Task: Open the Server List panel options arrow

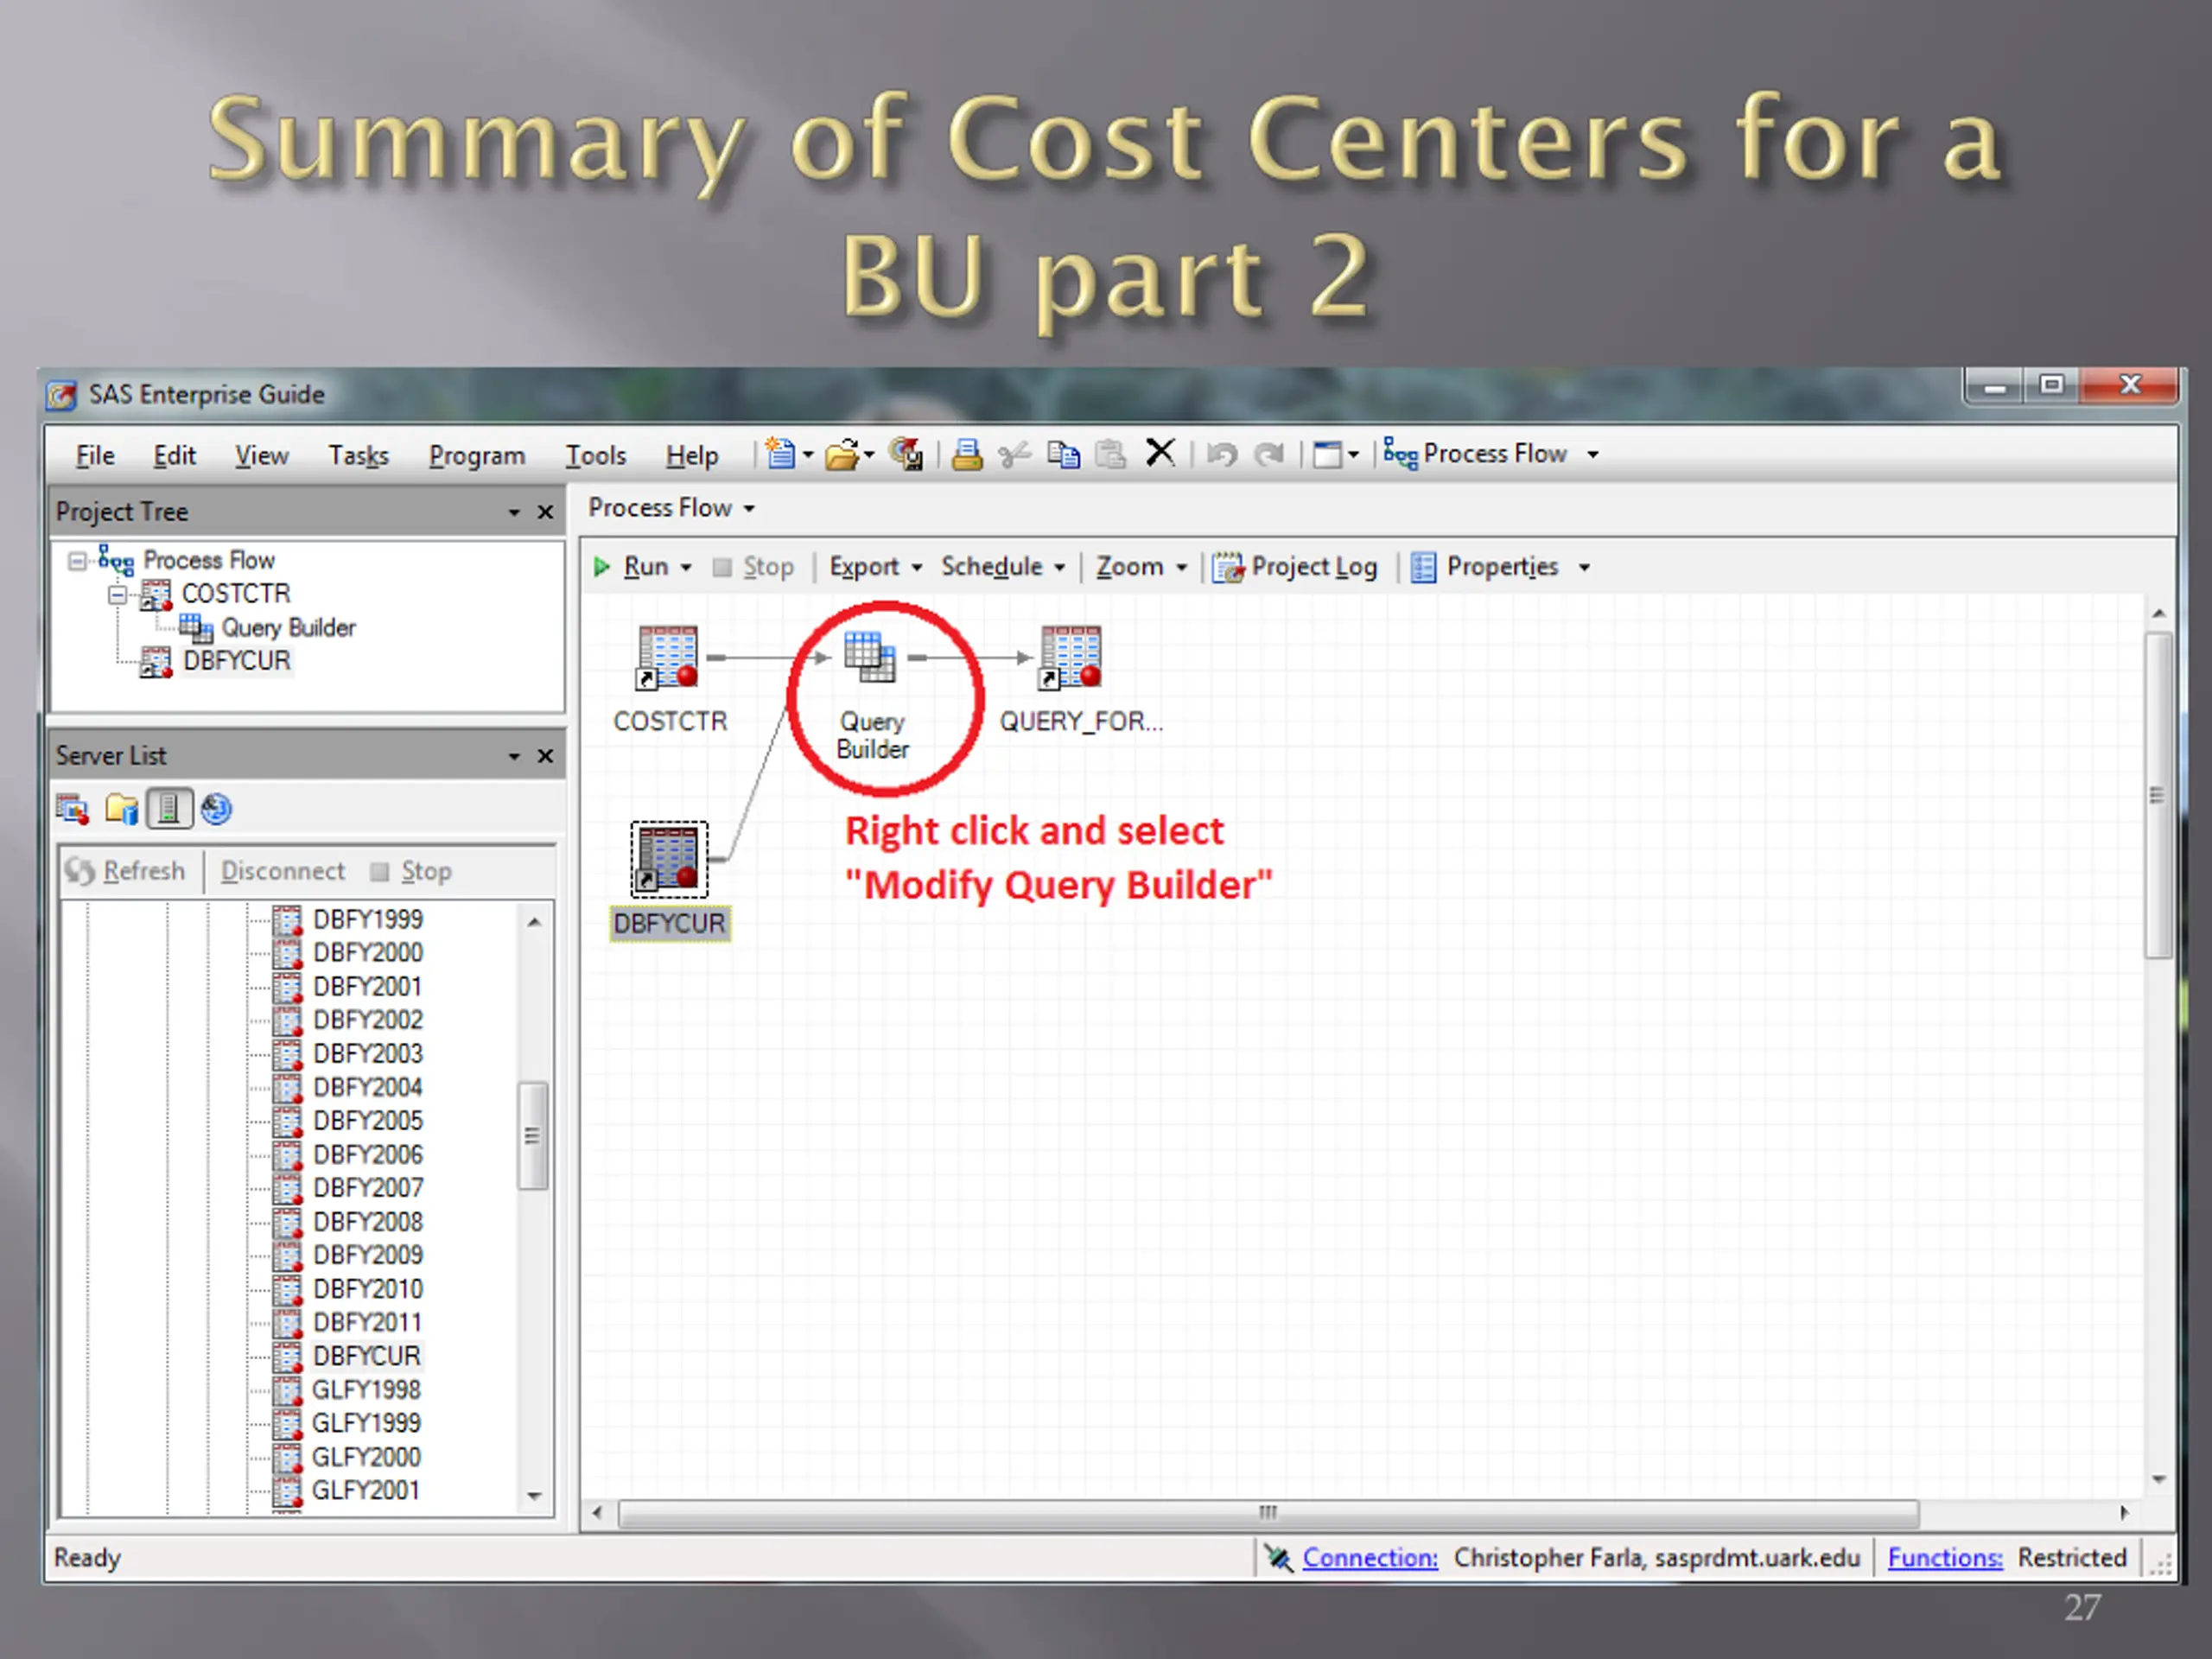Action: click(514, 757)
